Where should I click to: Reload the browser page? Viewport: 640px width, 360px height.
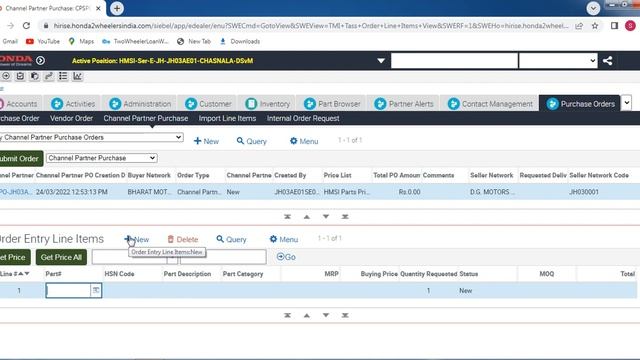click(27, 26)
